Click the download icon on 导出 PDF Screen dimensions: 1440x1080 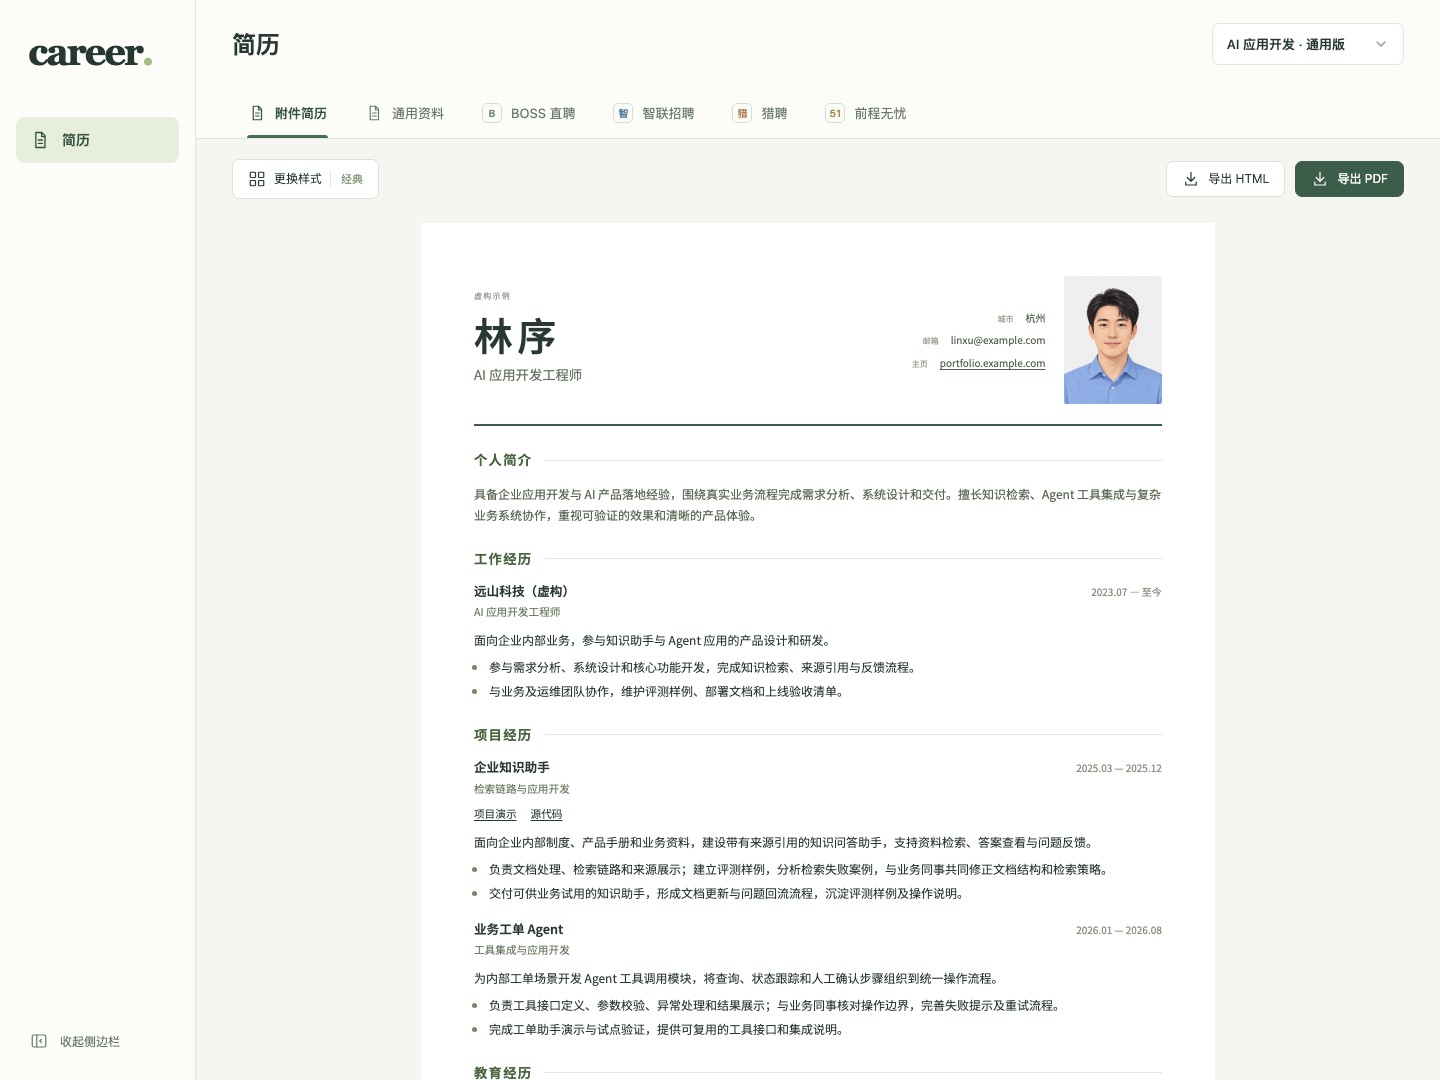[x=1320, y=179]
